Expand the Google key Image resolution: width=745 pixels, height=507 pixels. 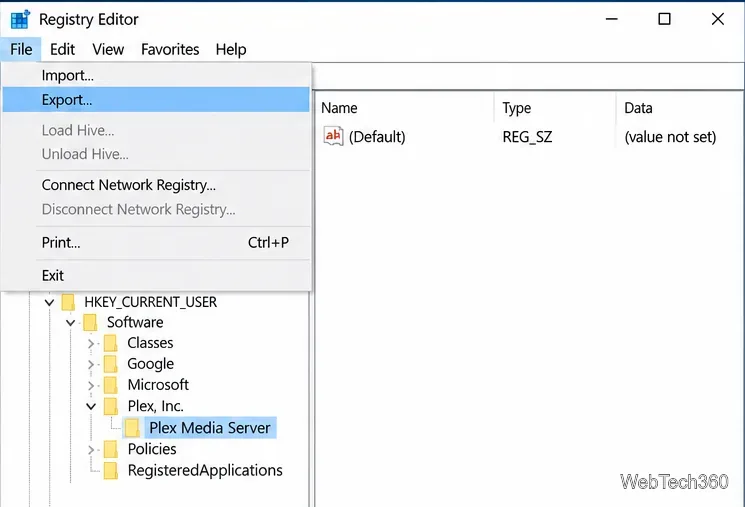click(x=91, y=364)
